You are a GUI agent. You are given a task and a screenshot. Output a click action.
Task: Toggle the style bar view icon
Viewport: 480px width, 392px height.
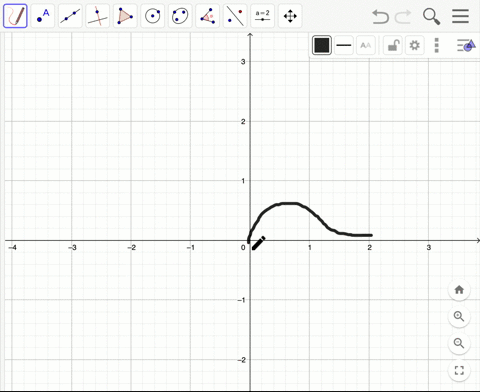[466, 45]
